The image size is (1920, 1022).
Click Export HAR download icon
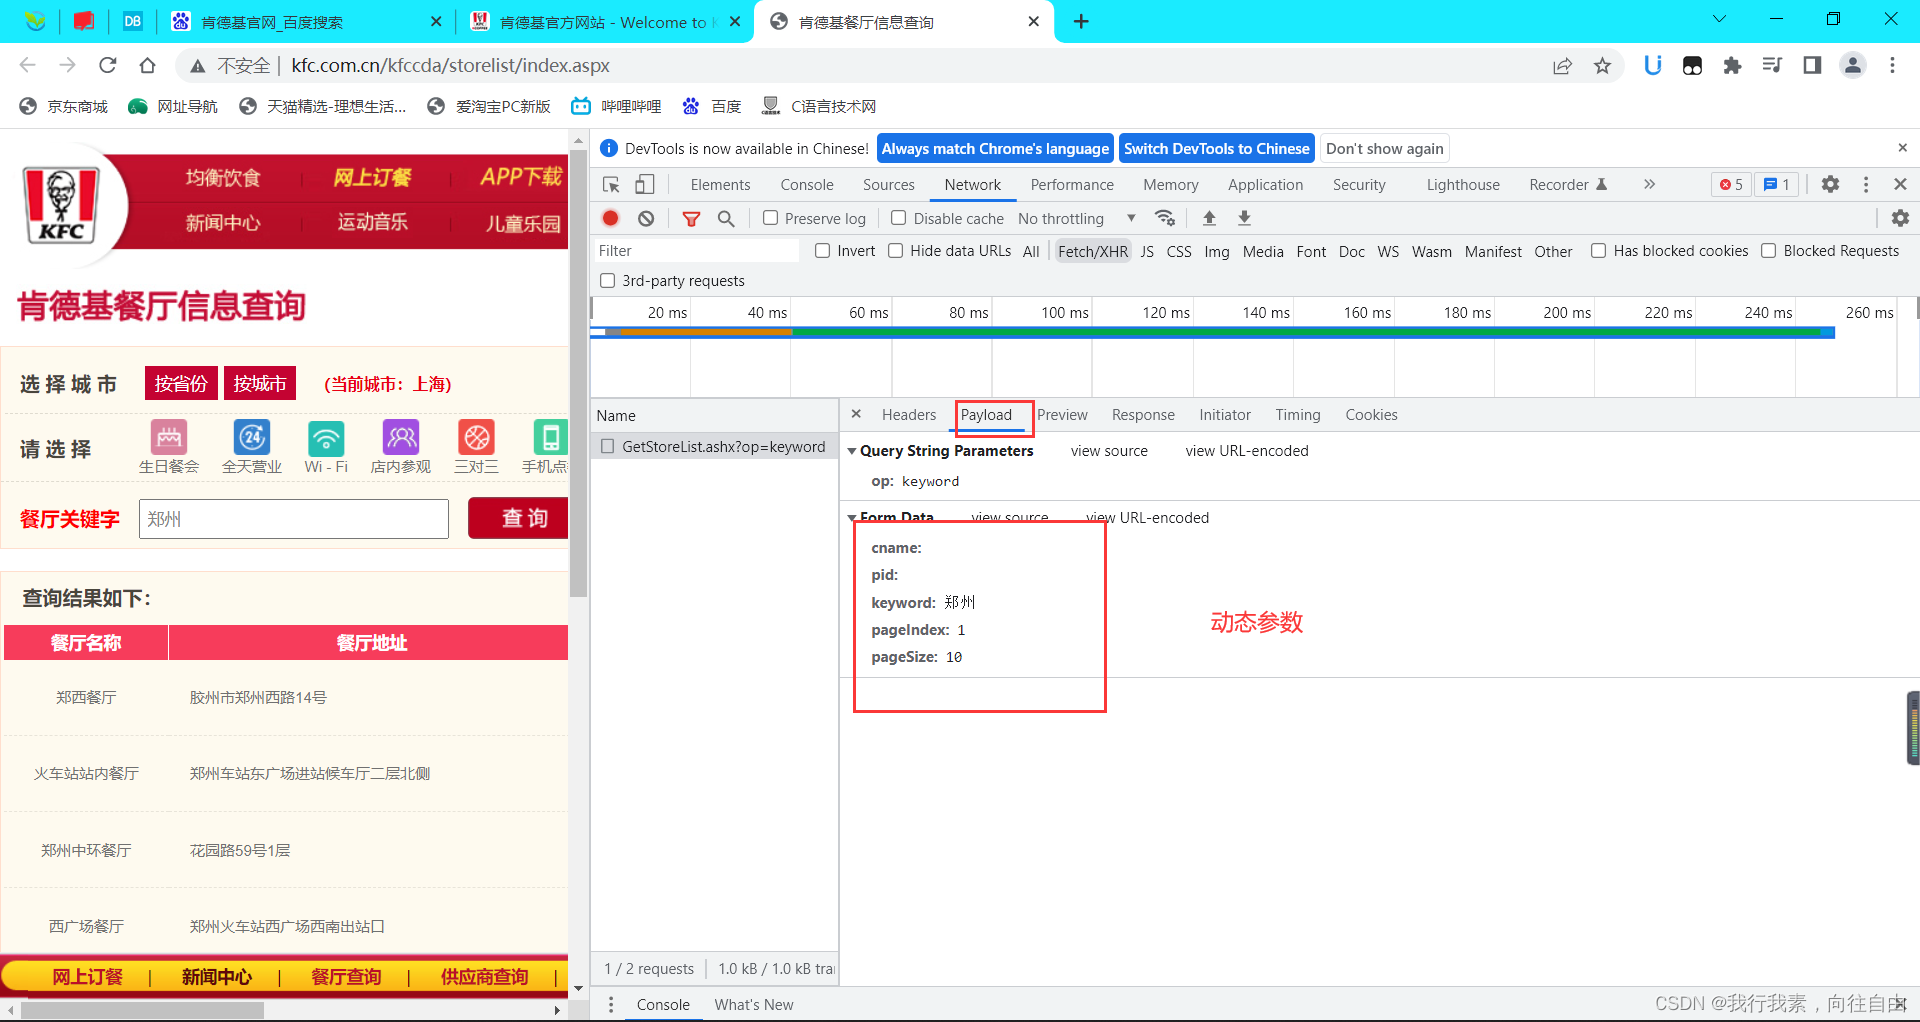tap(1244, 218)
